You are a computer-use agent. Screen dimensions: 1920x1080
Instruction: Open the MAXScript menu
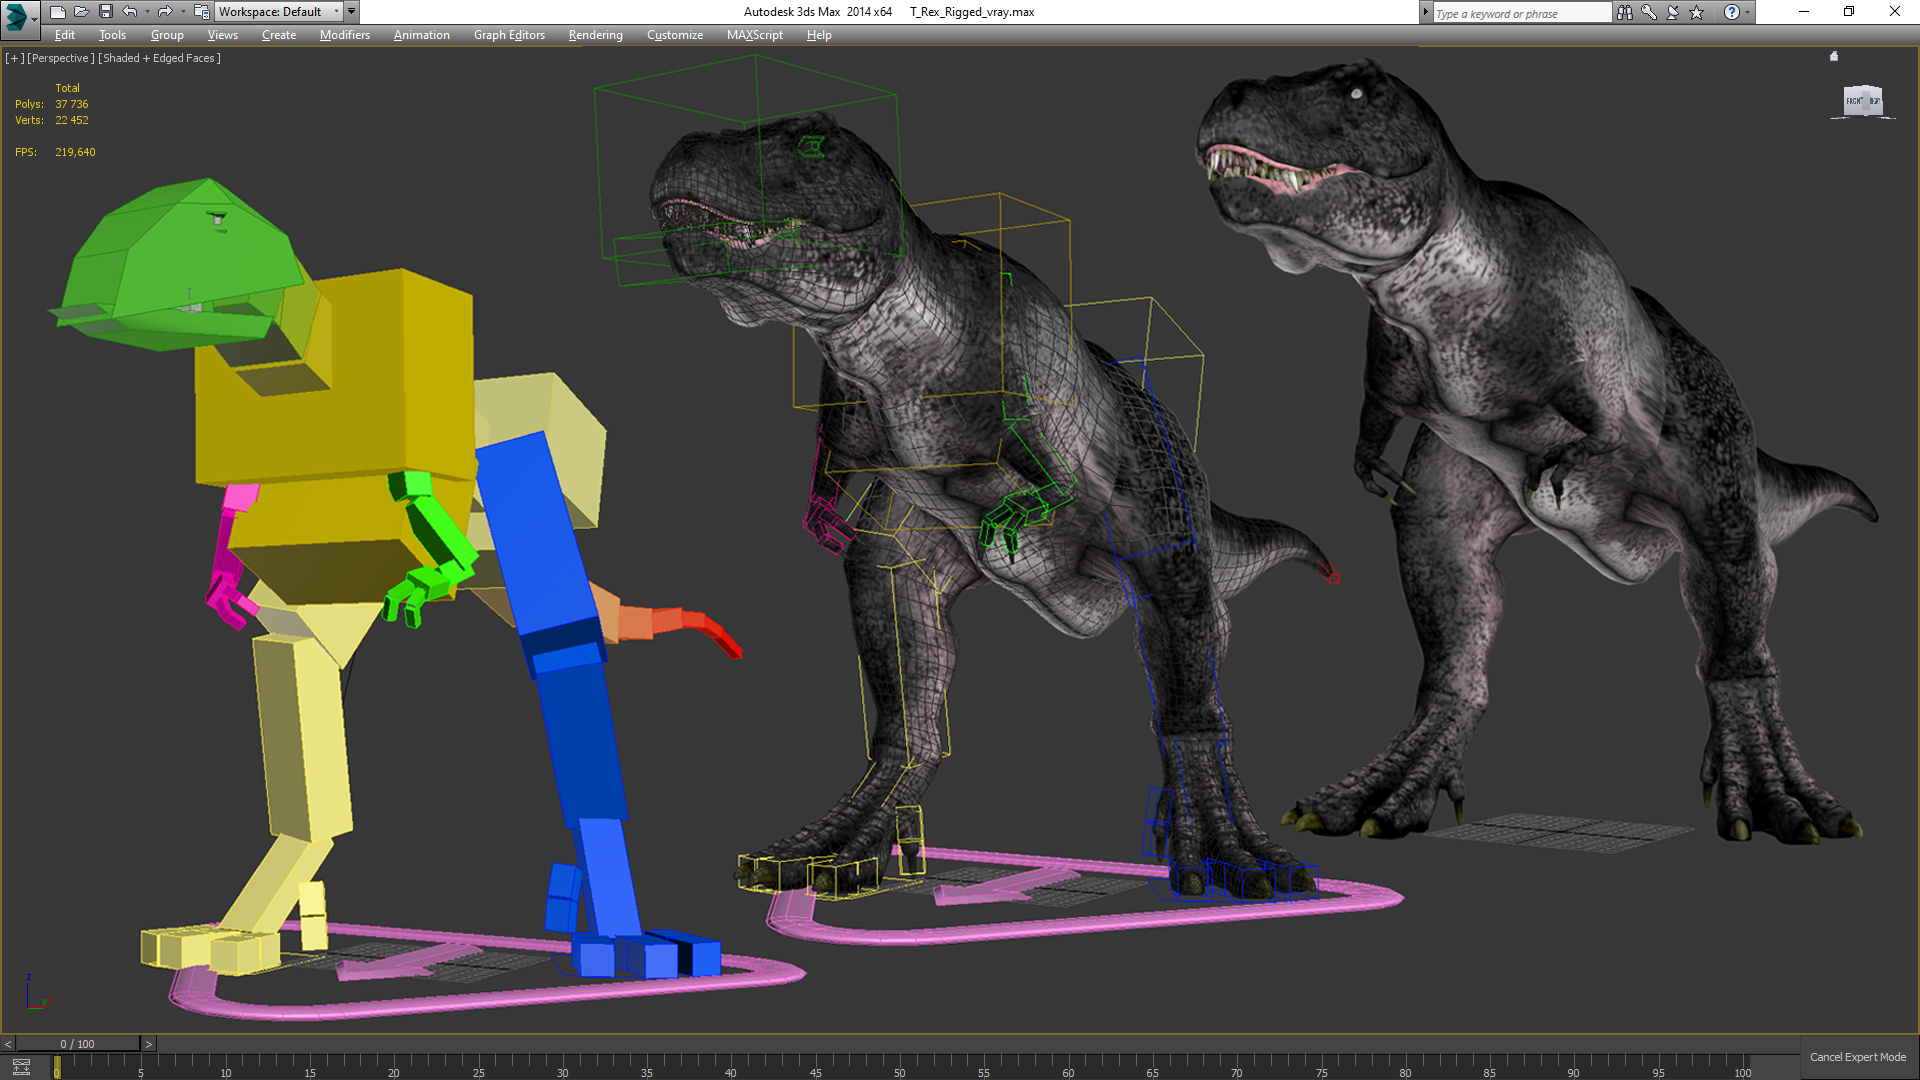click(755, 35)
